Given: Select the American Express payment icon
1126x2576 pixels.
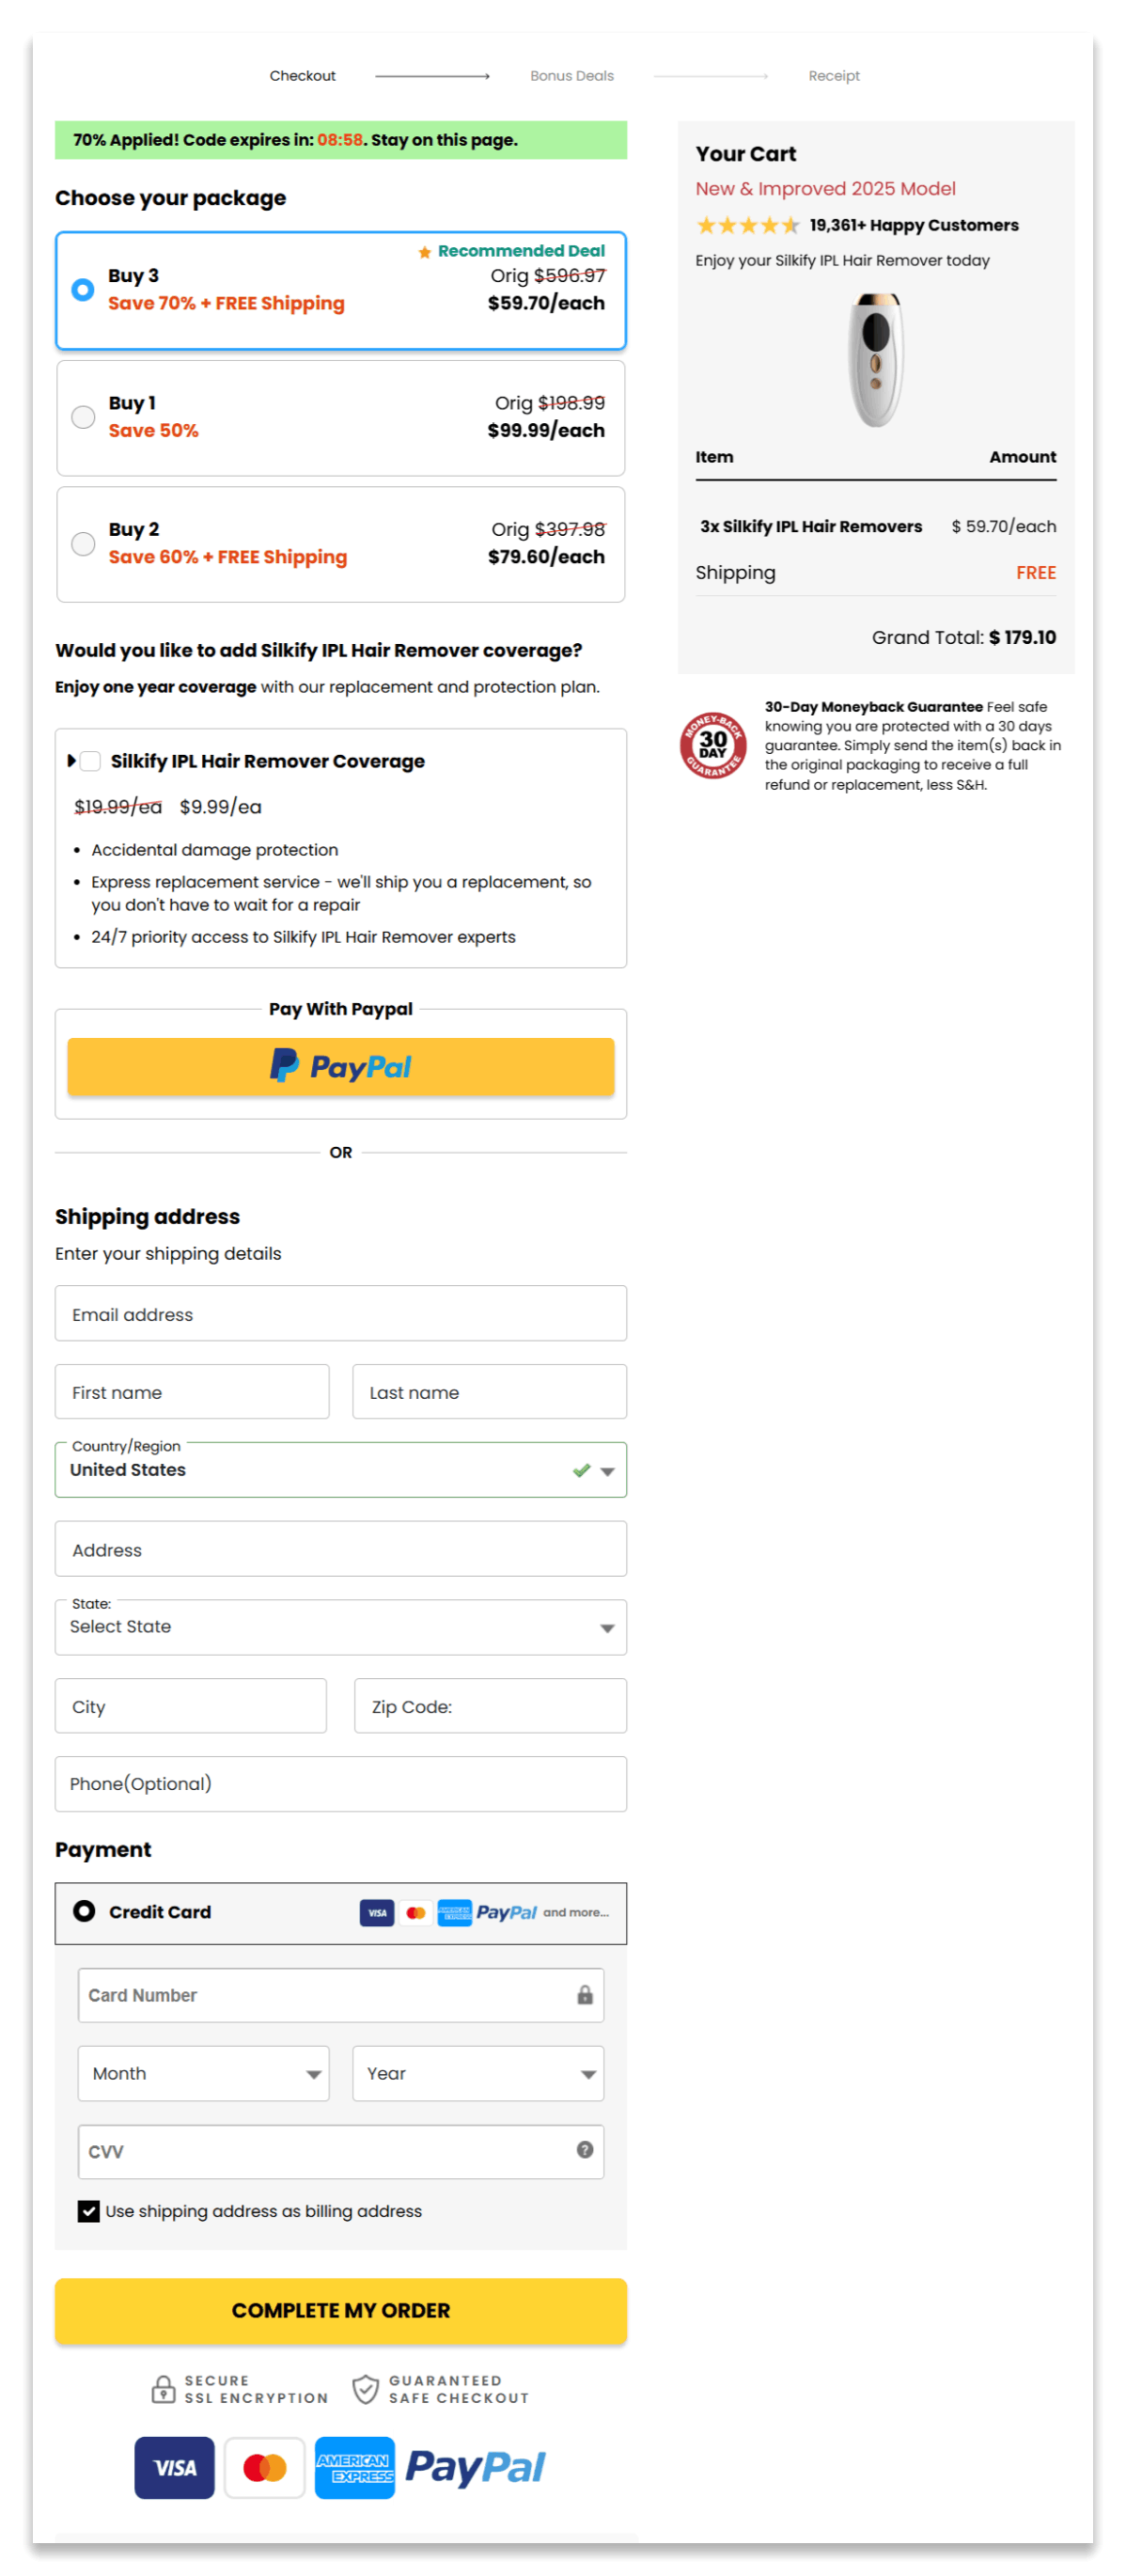Looking at the screenshot, I should [355, 2467].
